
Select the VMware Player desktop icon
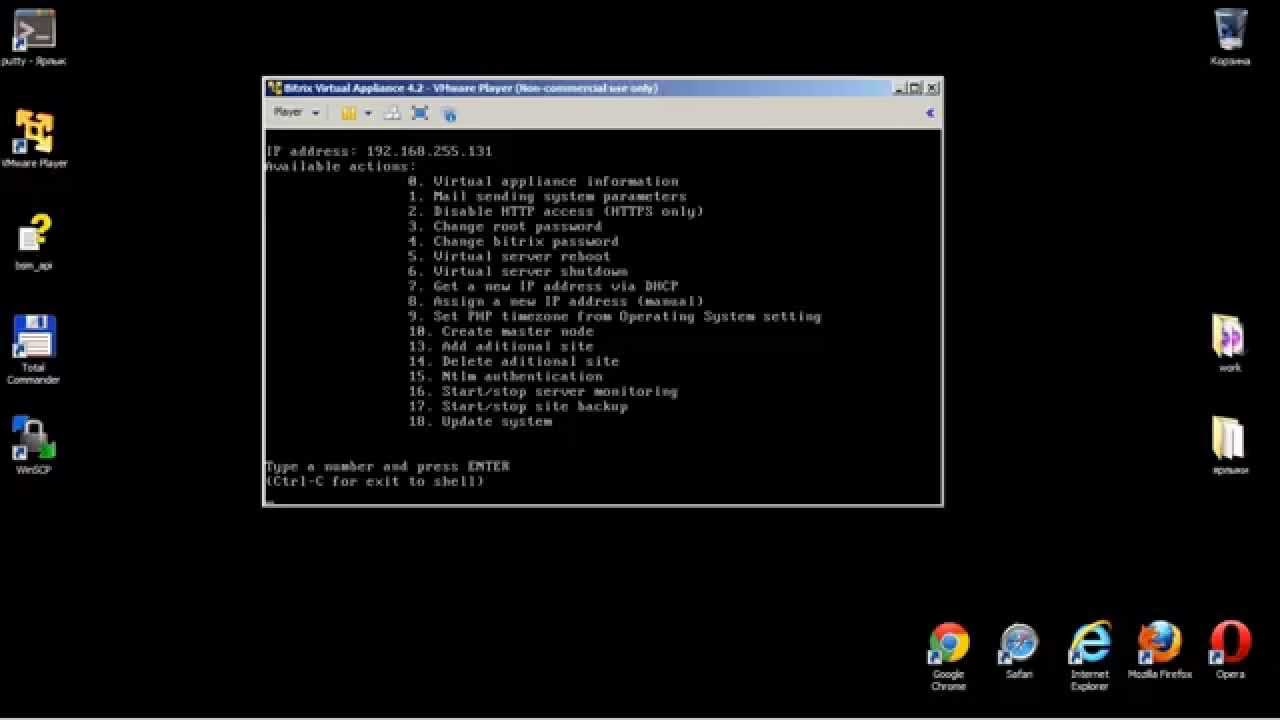(x=34, y=139)
